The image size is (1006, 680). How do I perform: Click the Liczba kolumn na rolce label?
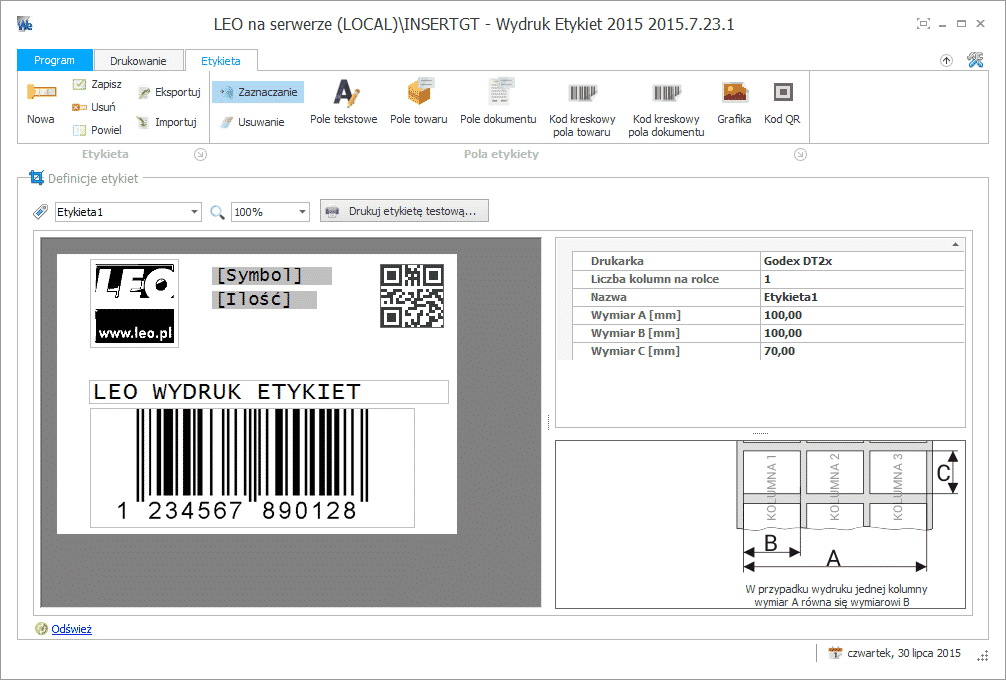click(x=654, y=279)
